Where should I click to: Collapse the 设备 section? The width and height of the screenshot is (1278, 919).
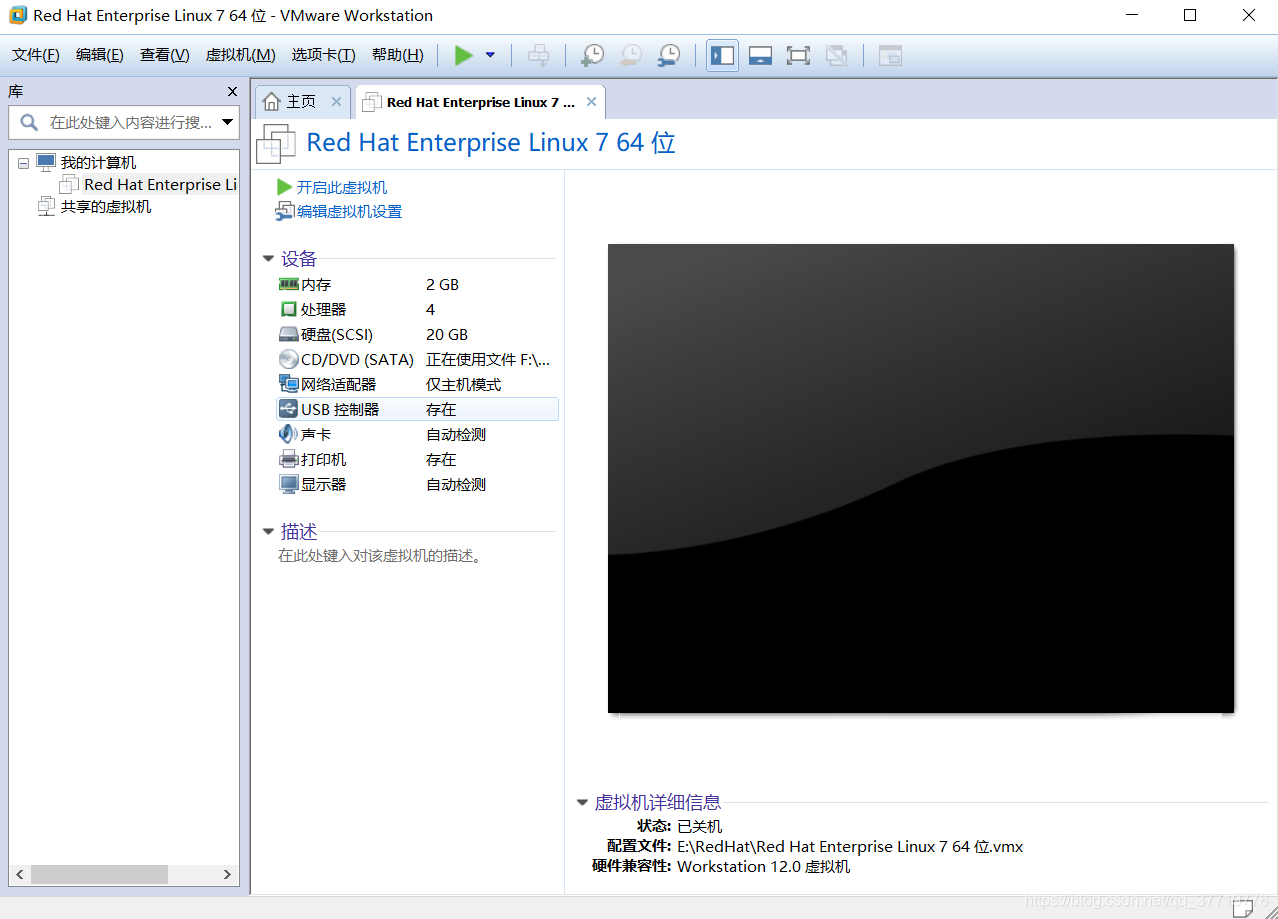tap(268, 259)
